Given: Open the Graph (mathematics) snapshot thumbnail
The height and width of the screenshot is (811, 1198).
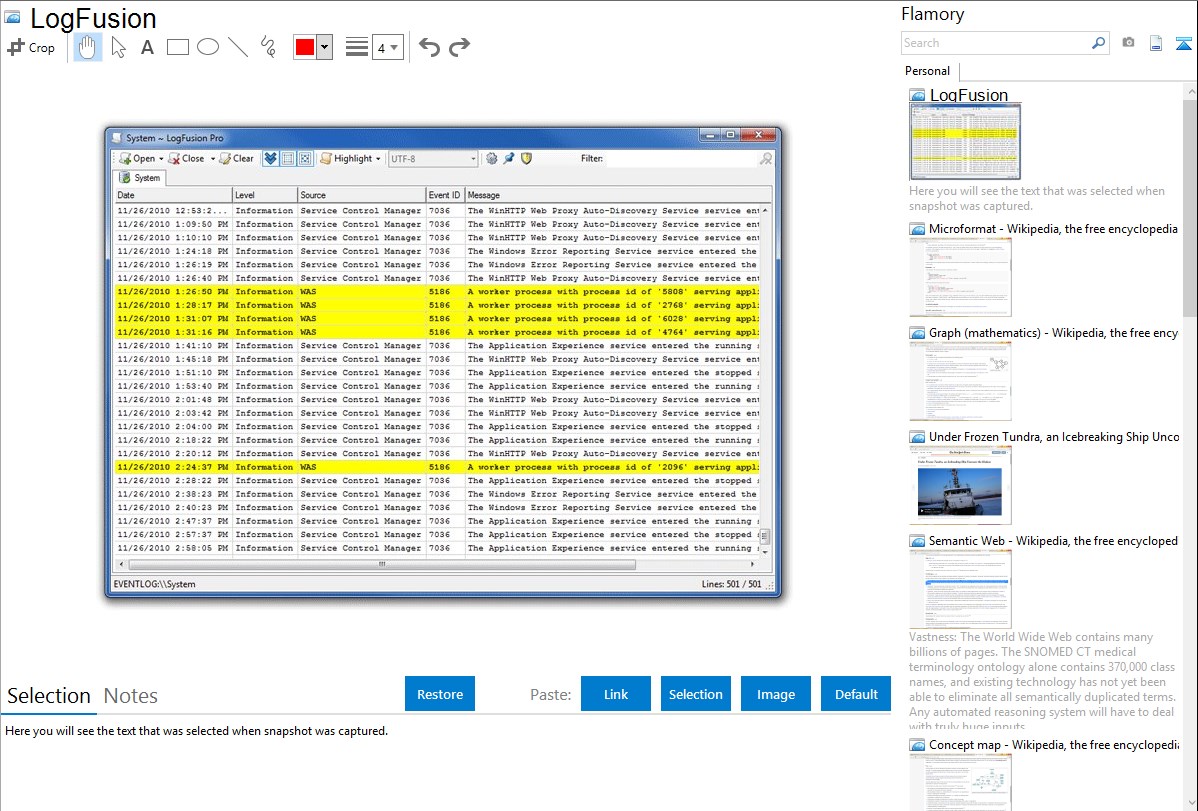Looking at the screenshot, I should pyautogui.click(x=960, y=381).
